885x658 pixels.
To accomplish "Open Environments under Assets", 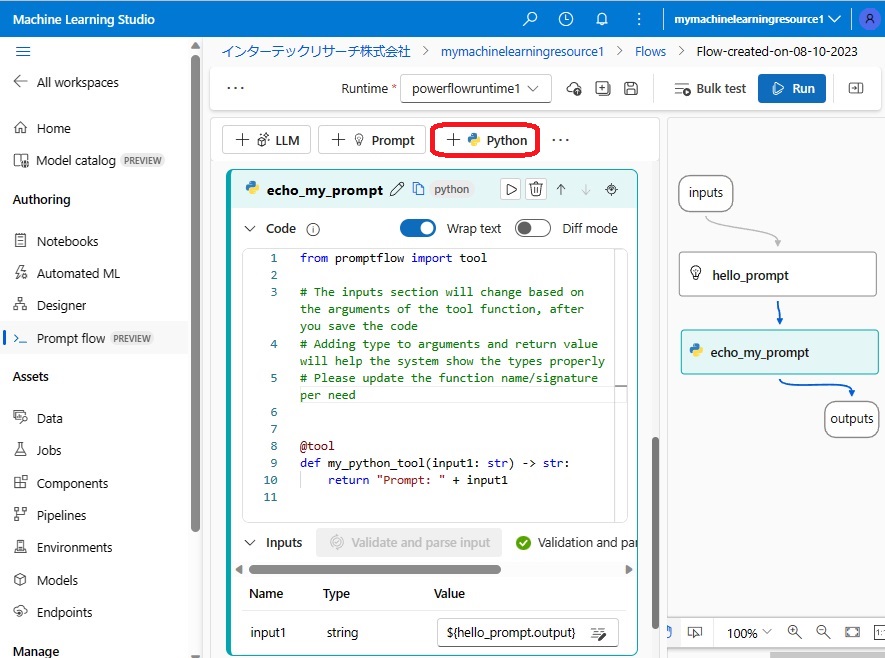I will click(74, 548).
